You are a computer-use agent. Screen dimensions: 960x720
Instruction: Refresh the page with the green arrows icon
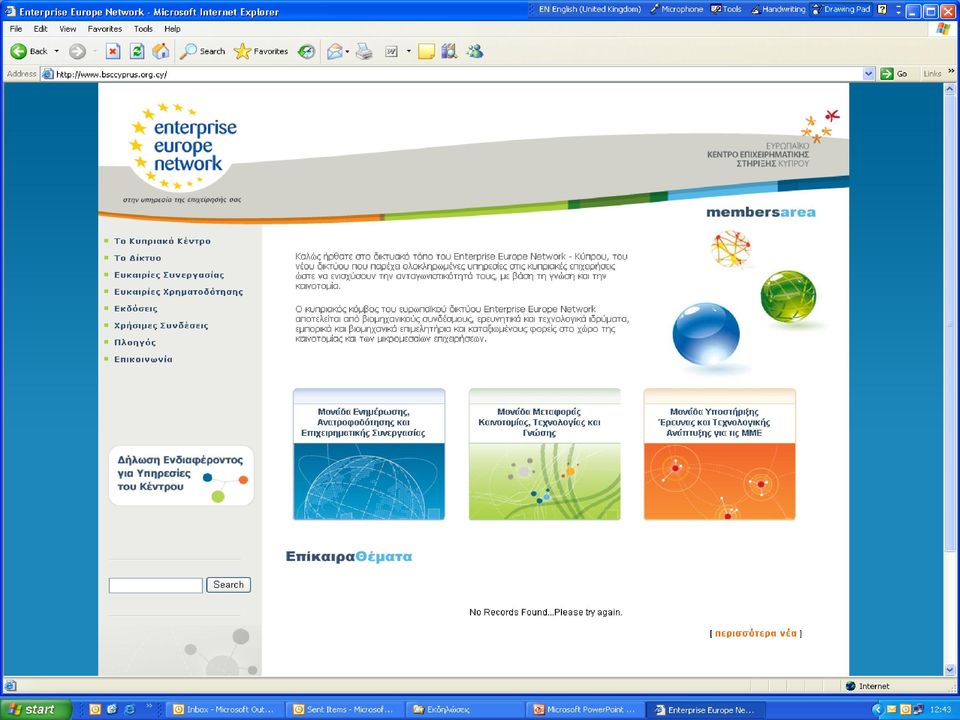(137, 51)
